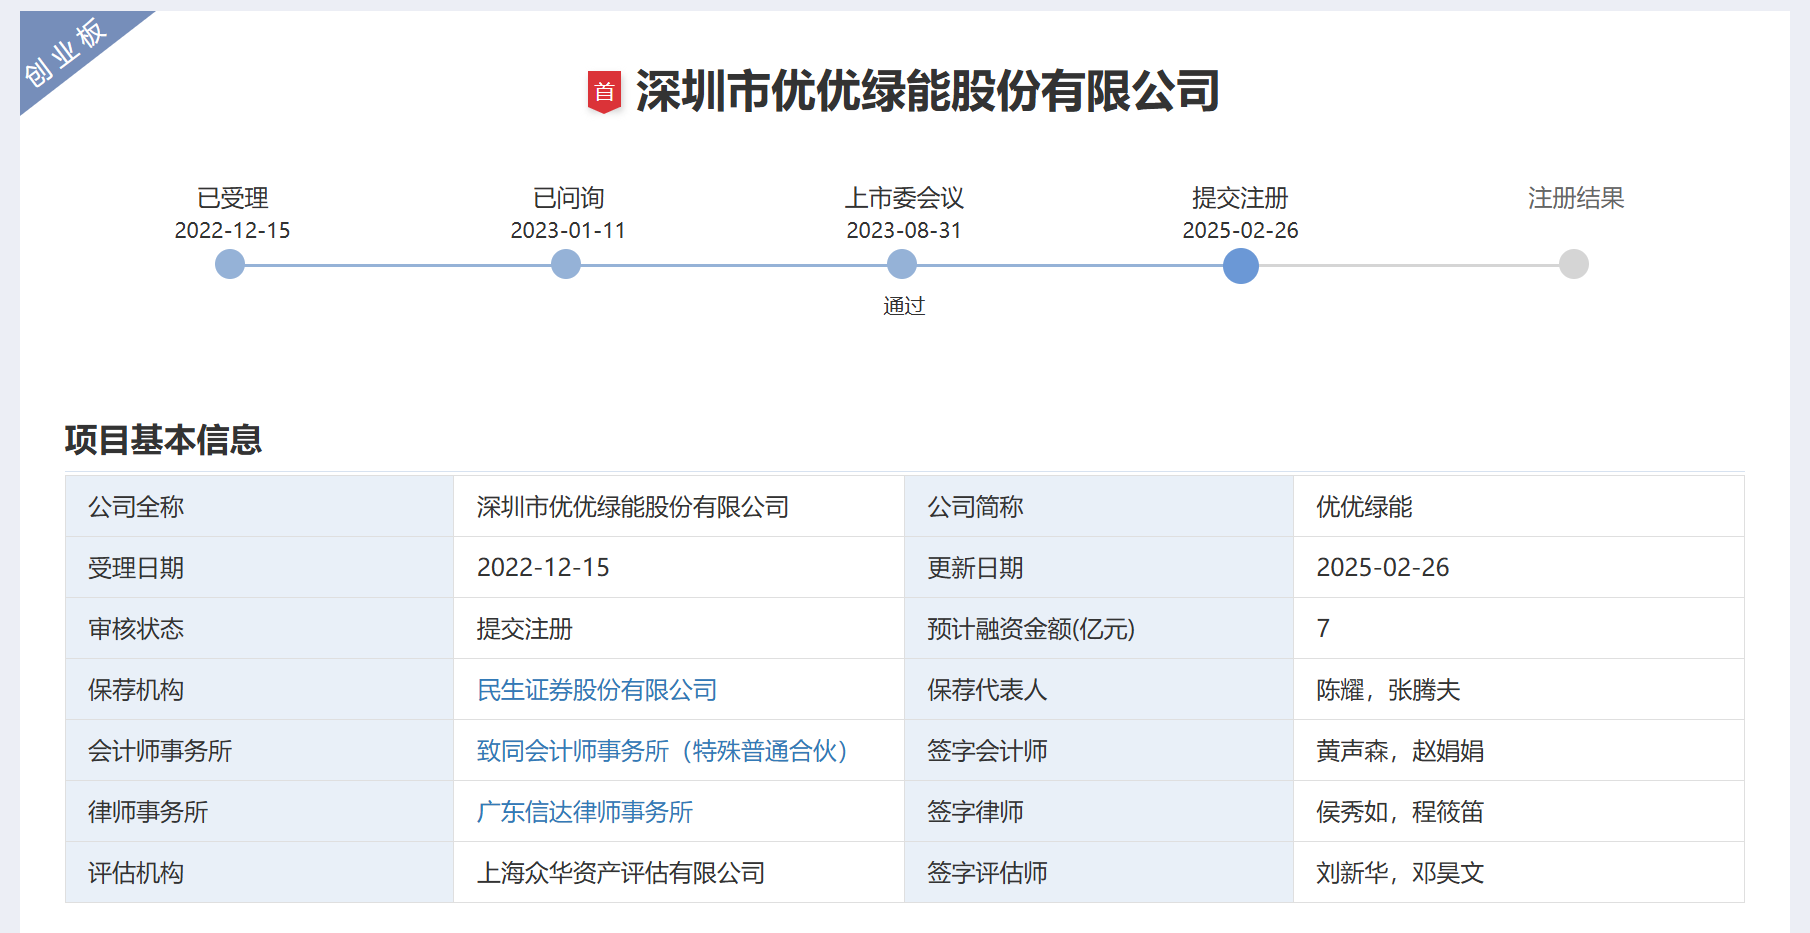
Task: Click the company full name table value
Action: point(679,507)
